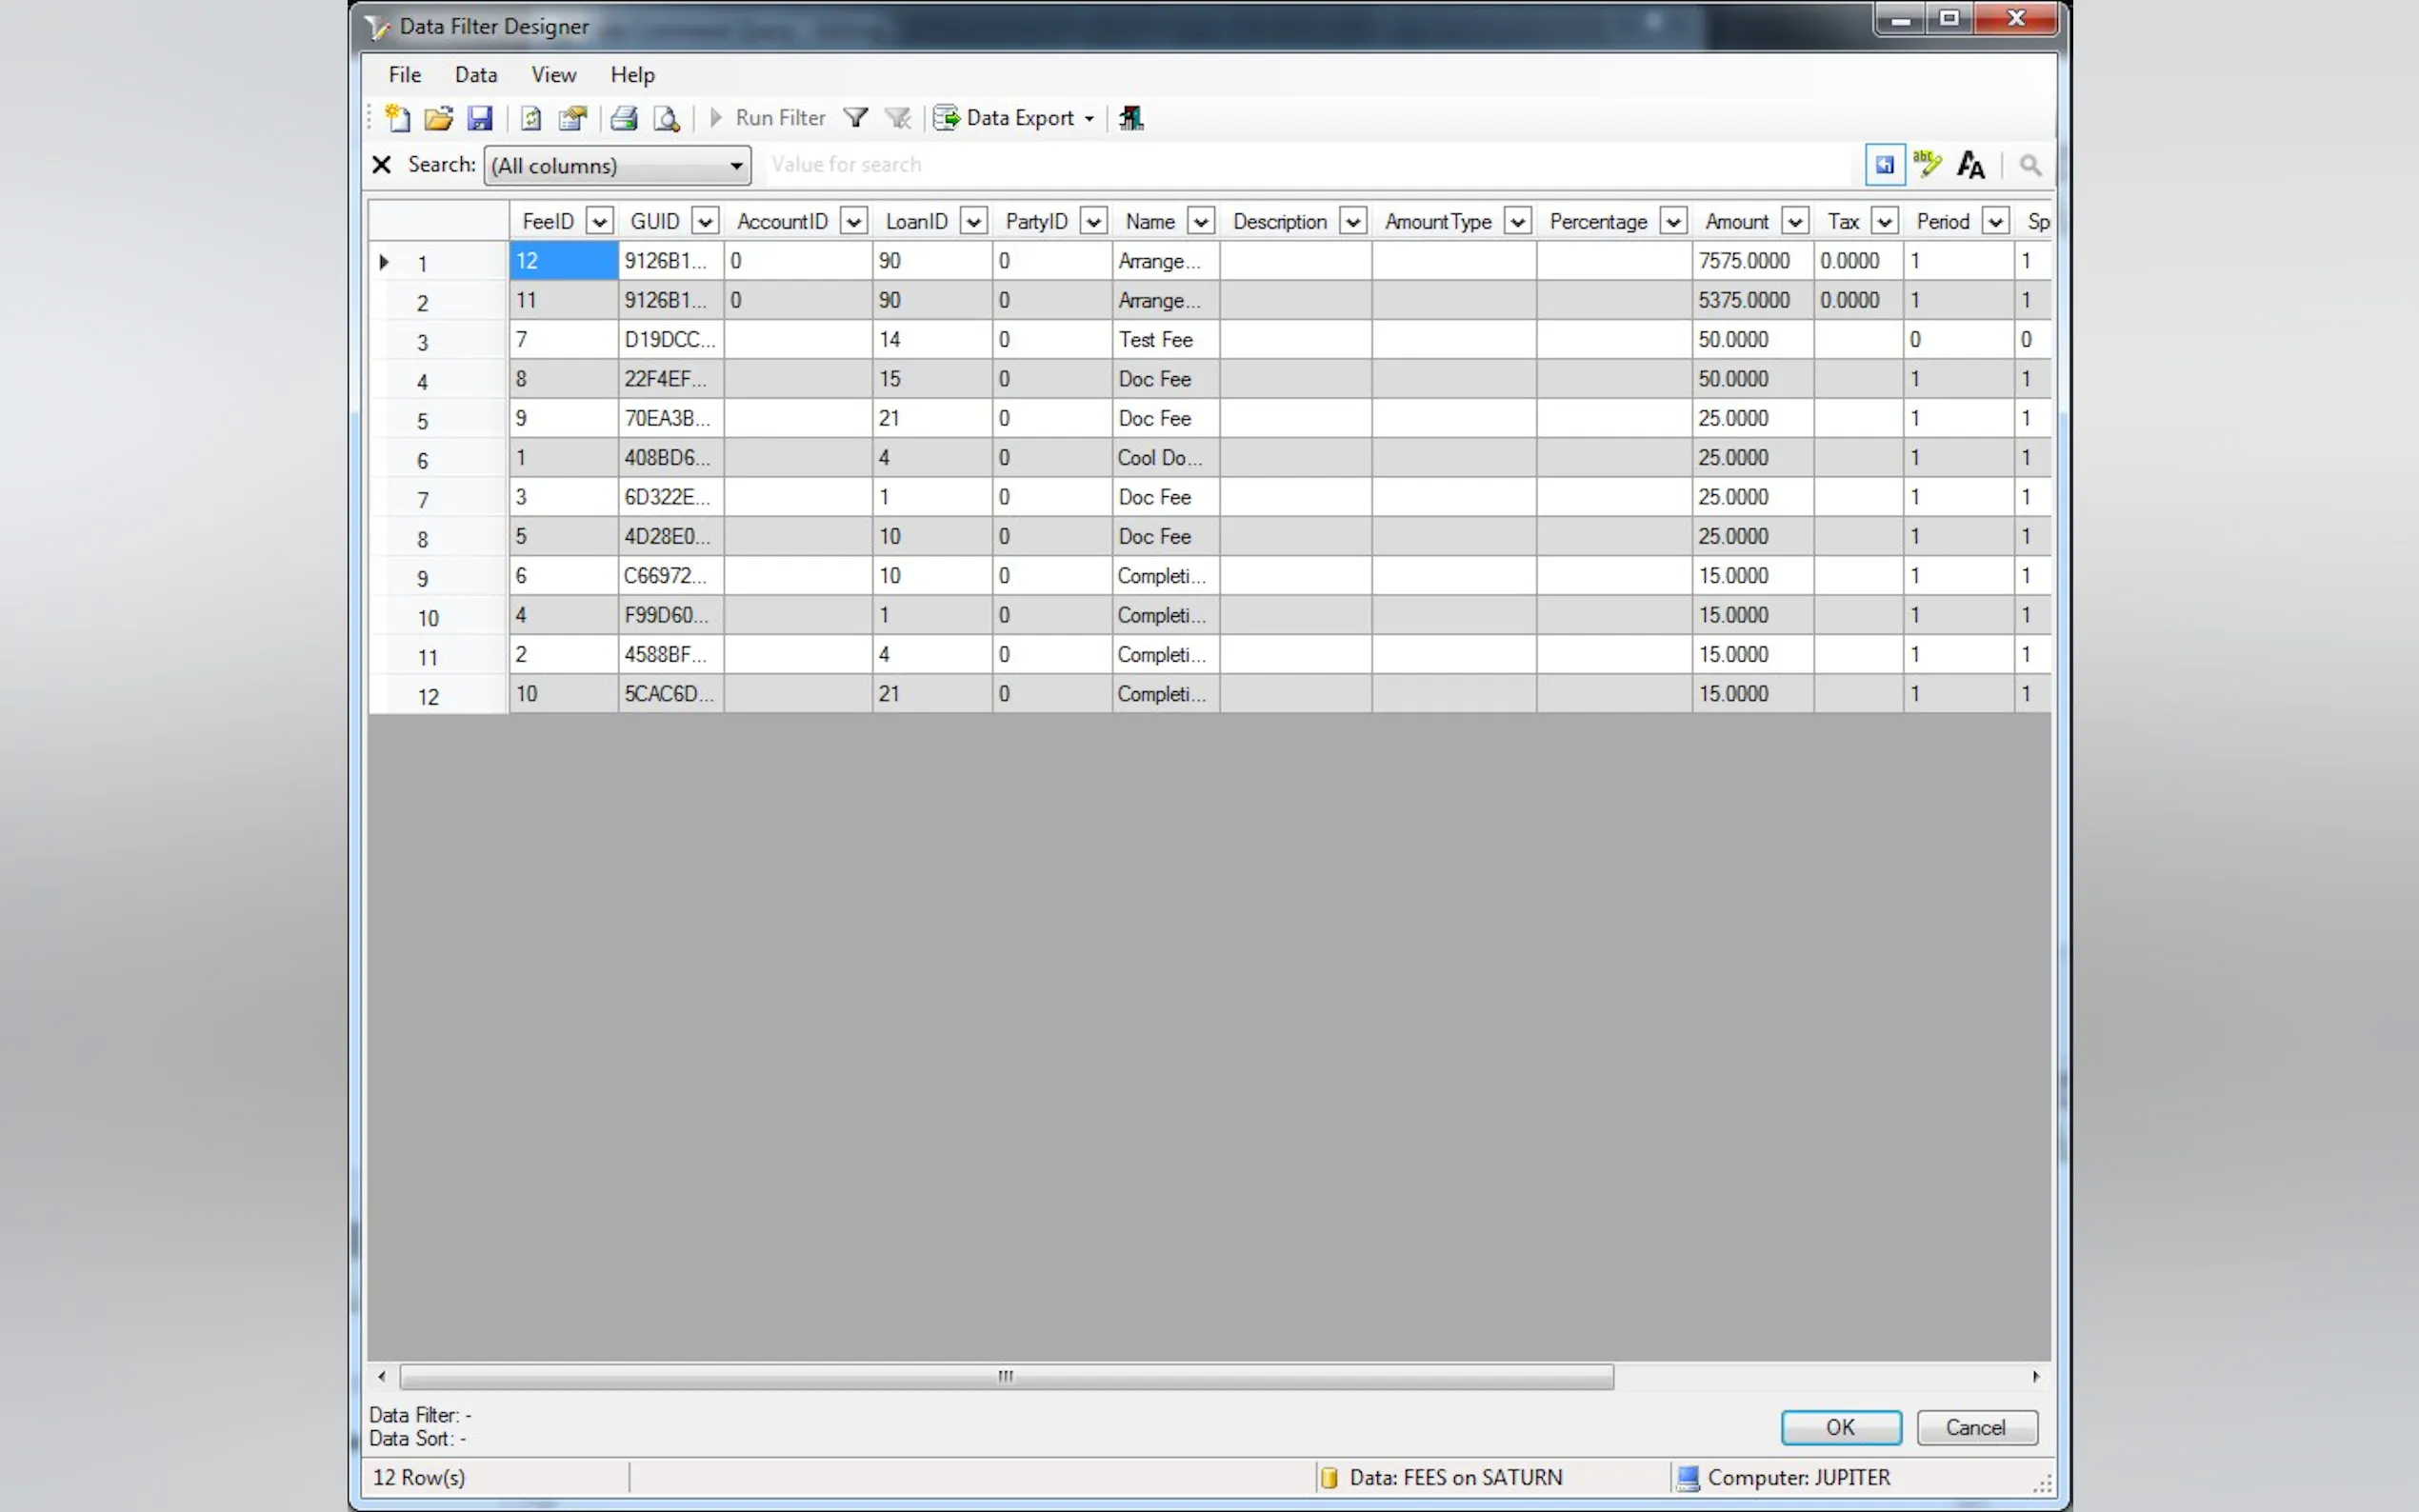Open Print Preview magnifier page icon
The image size is (2419, 1512).
coord(666,118)
